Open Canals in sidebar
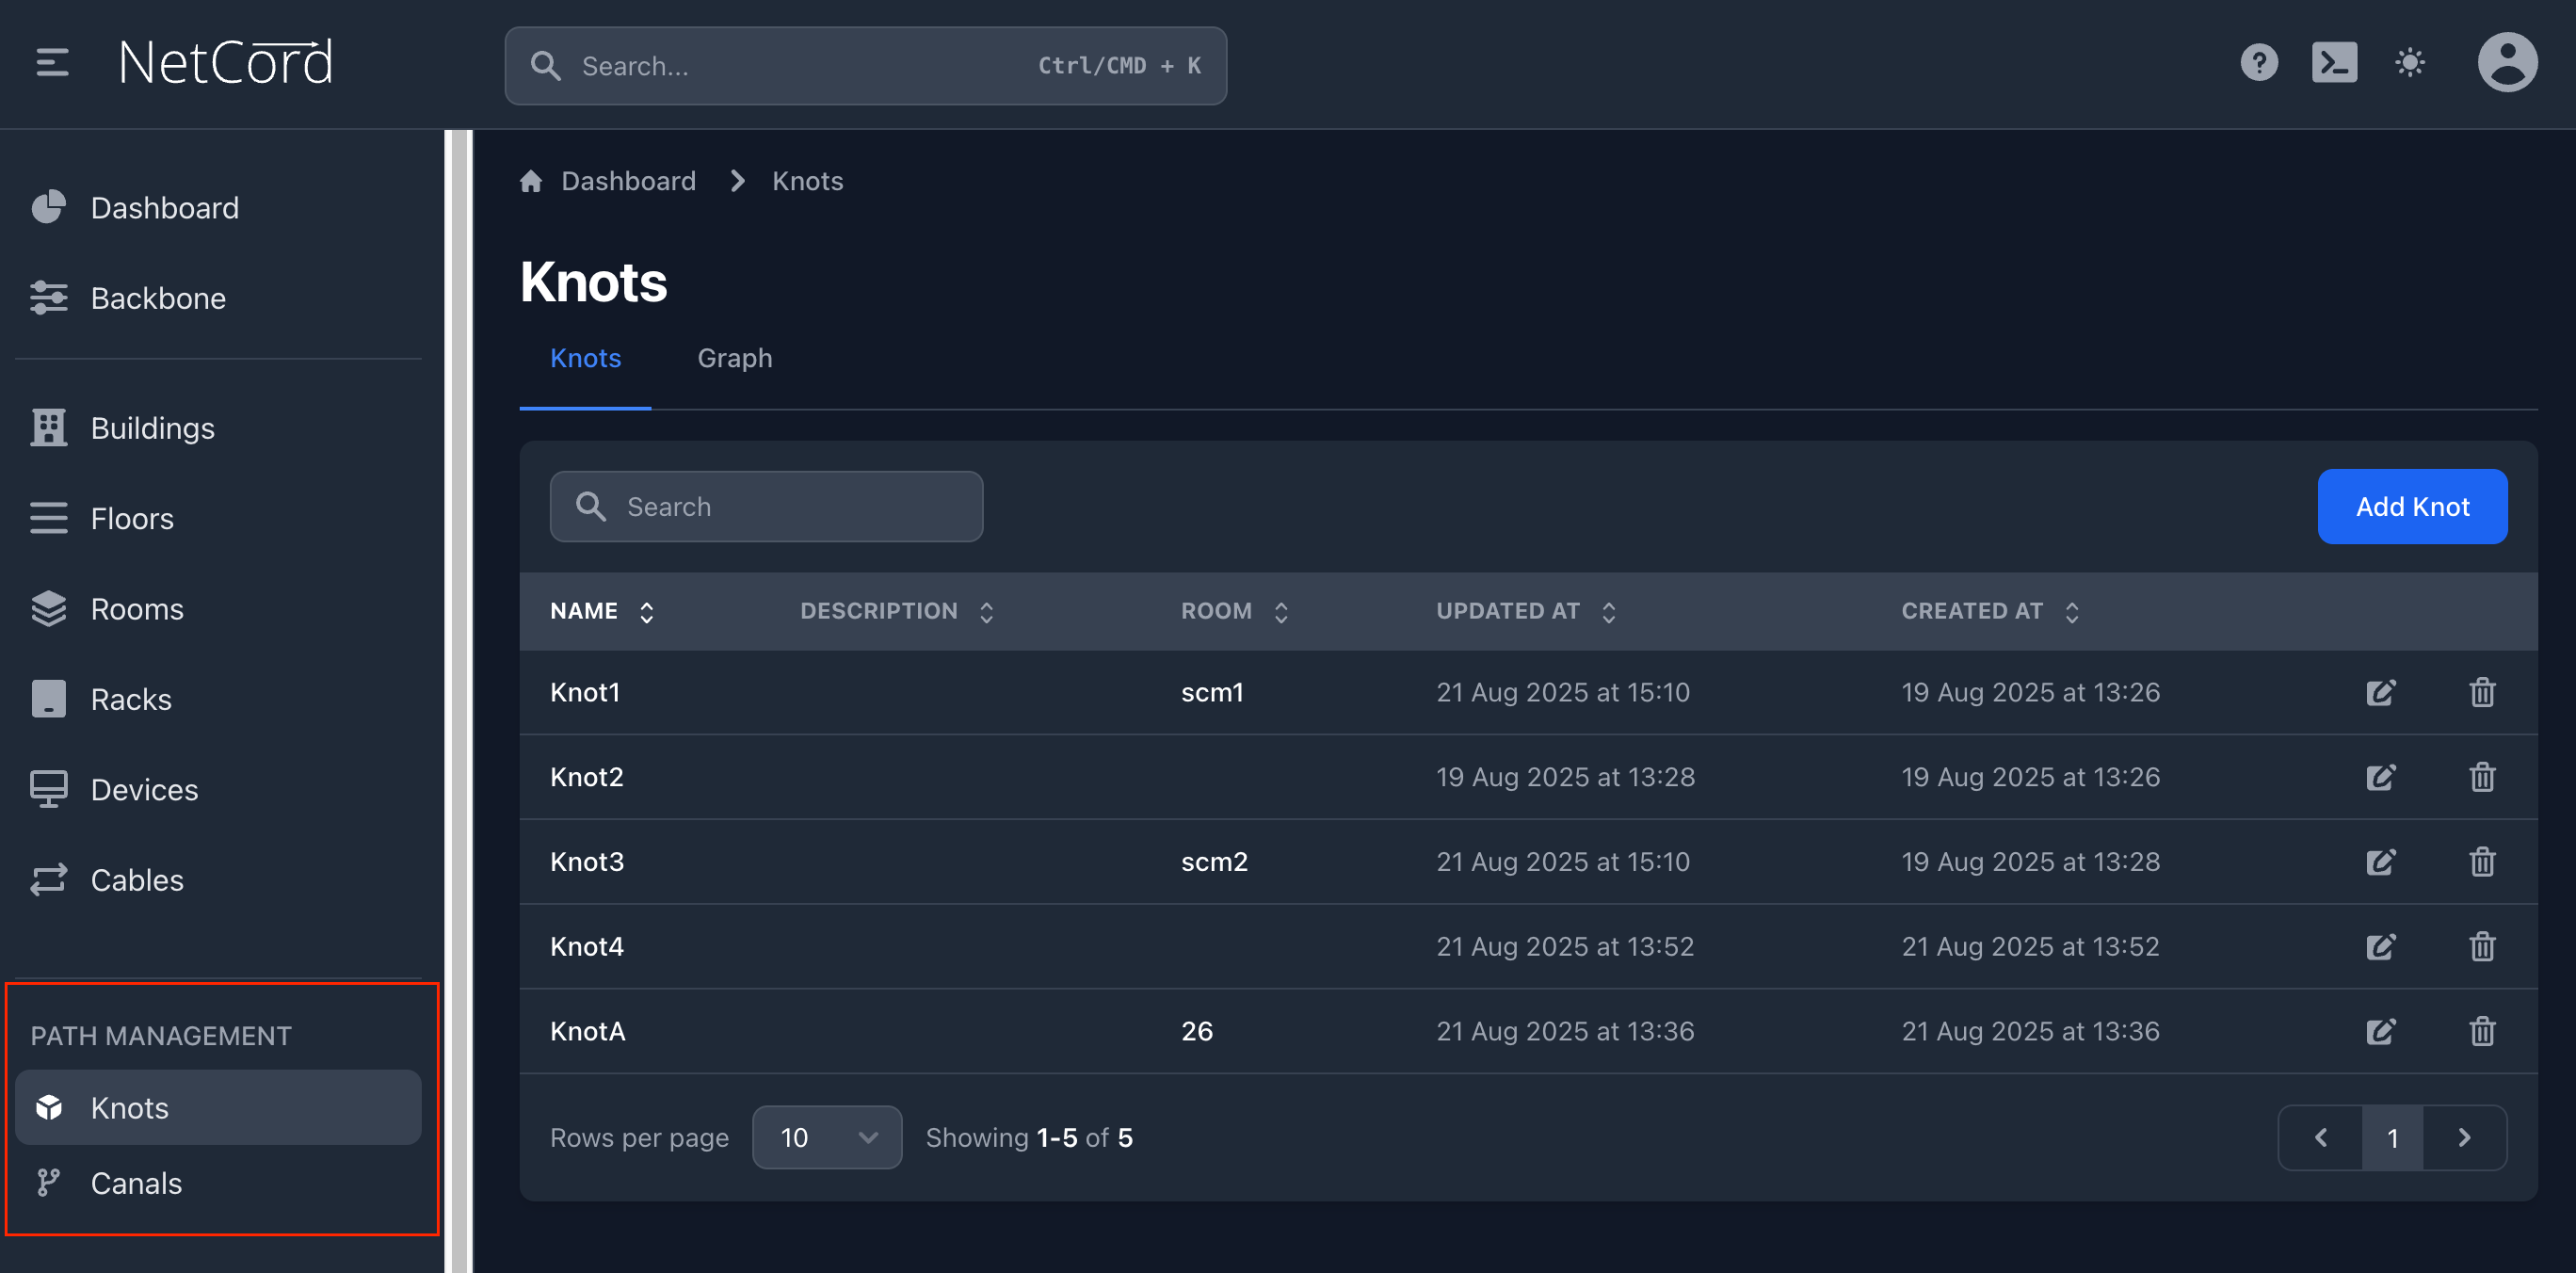 coord(136,1183)
